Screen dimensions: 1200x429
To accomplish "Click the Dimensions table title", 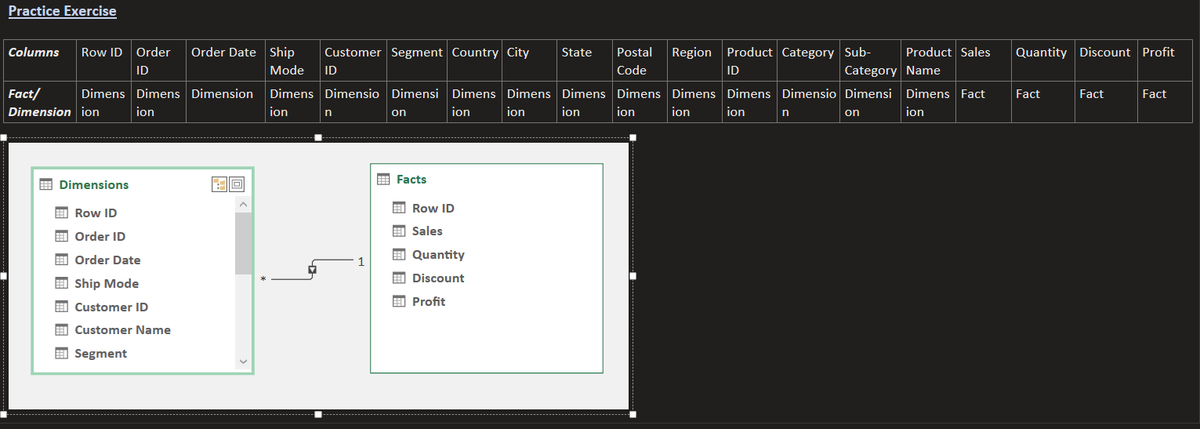I will [x=94, y=185].
